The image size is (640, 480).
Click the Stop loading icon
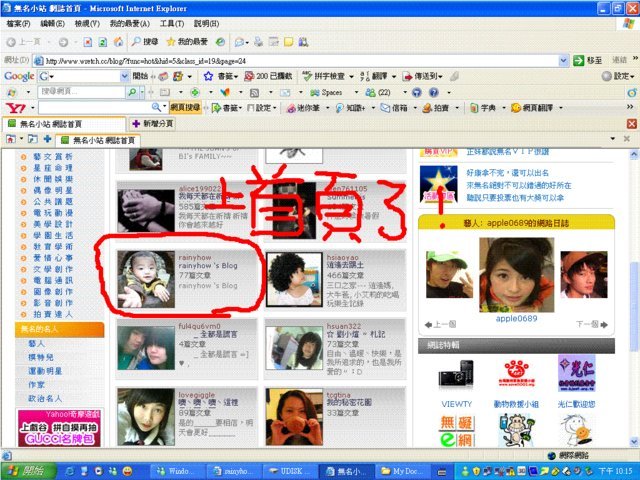88,42
